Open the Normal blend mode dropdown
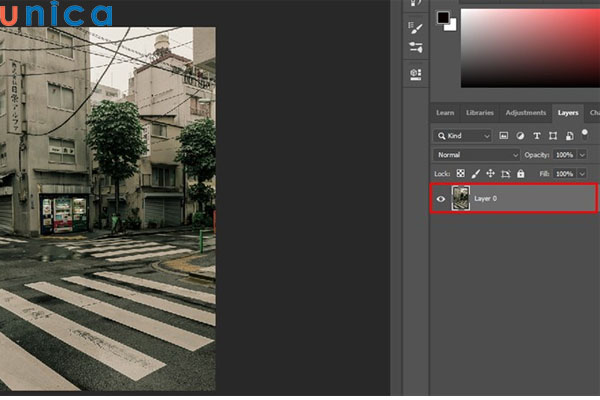600x400 pixels. [x=477, y=155]
